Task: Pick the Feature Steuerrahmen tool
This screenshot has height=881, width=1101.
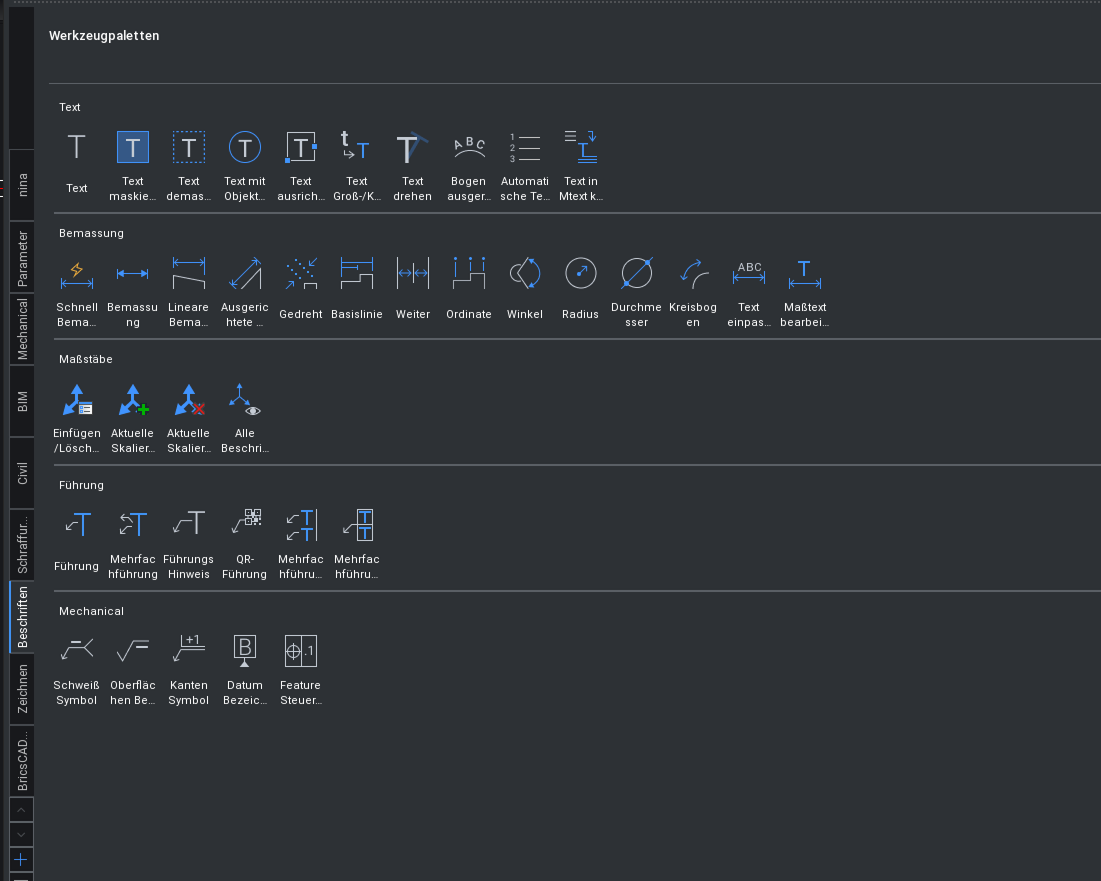Action: pyautogui.click(x=301, y=669)
